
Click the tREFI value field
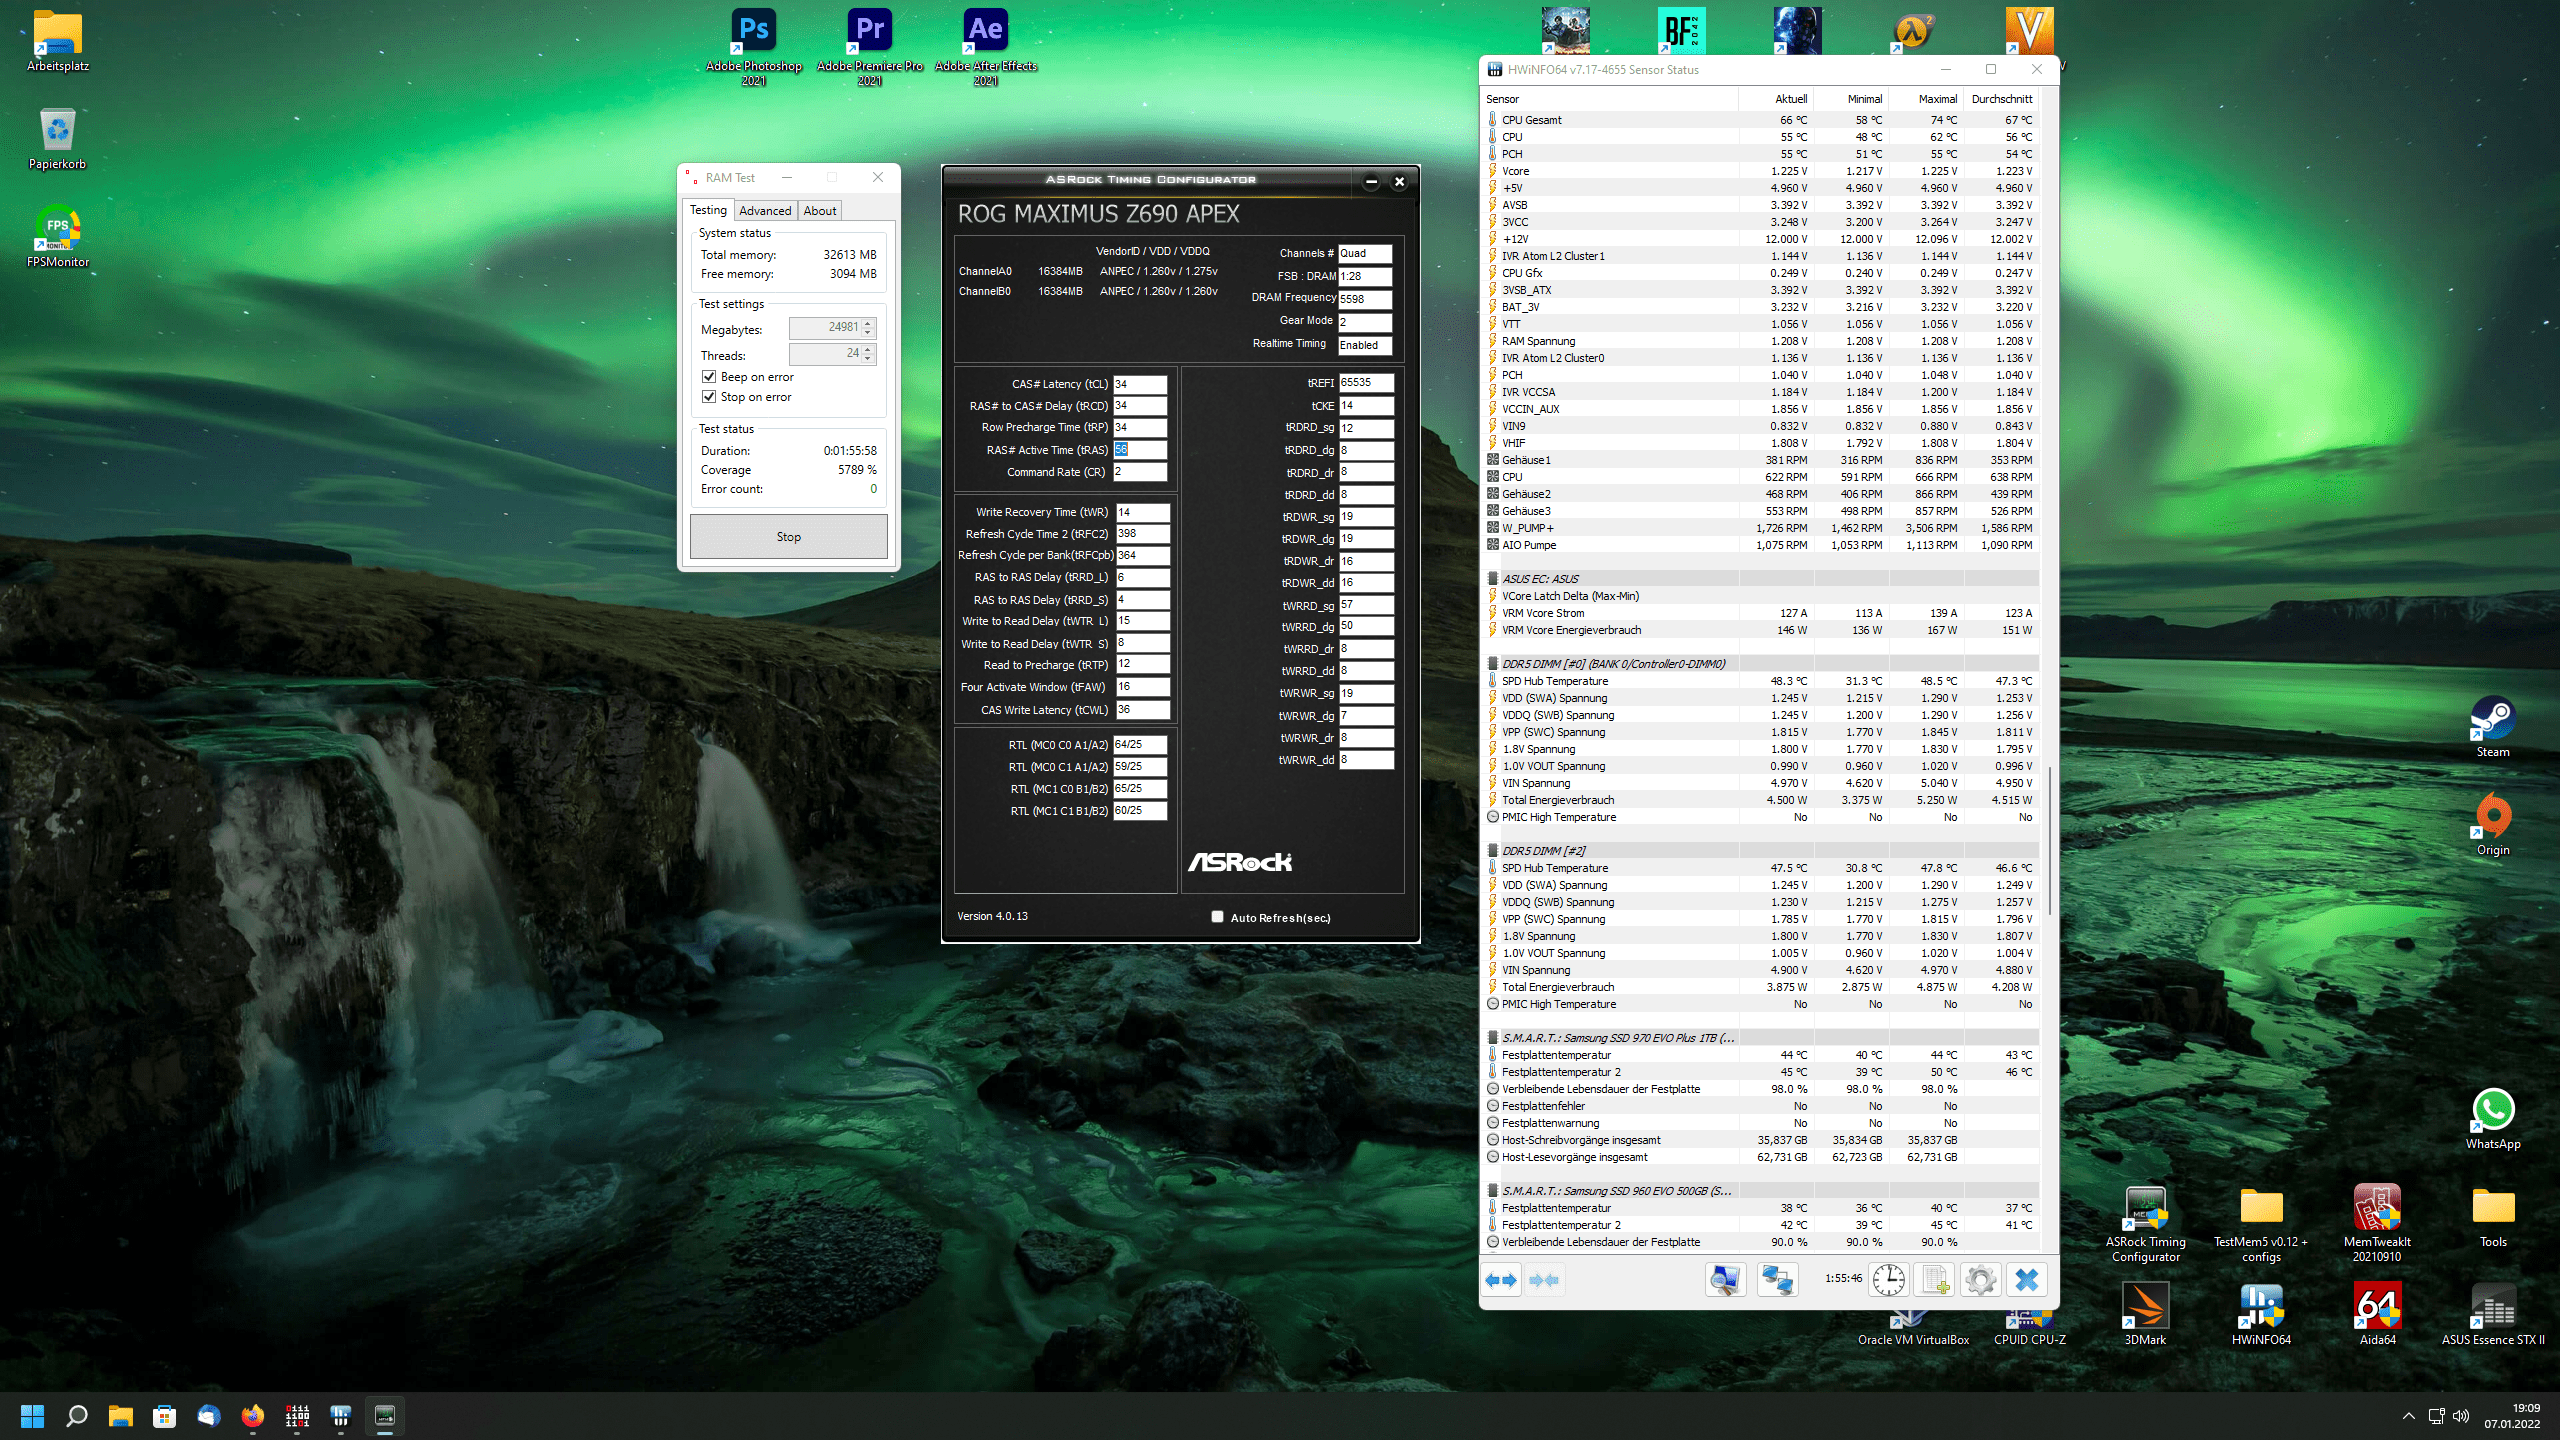click(x=1366, y=382)
